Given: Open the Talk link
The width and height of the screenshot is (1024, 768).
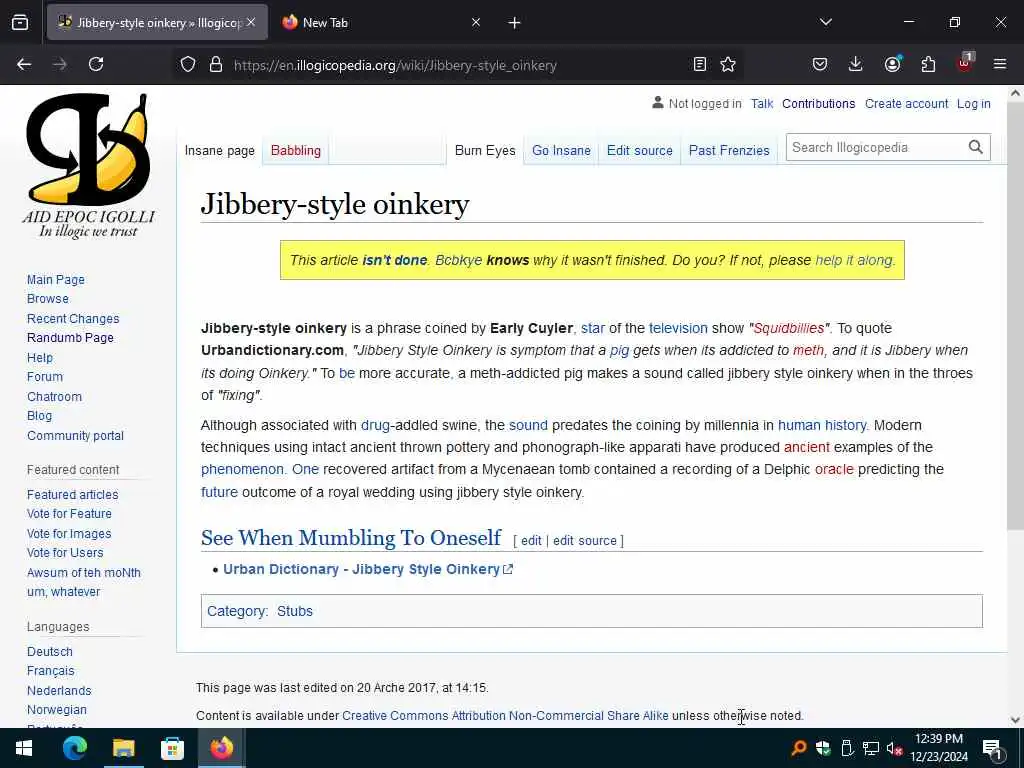Looking at the screenshot, I should (x=761, y=104).
